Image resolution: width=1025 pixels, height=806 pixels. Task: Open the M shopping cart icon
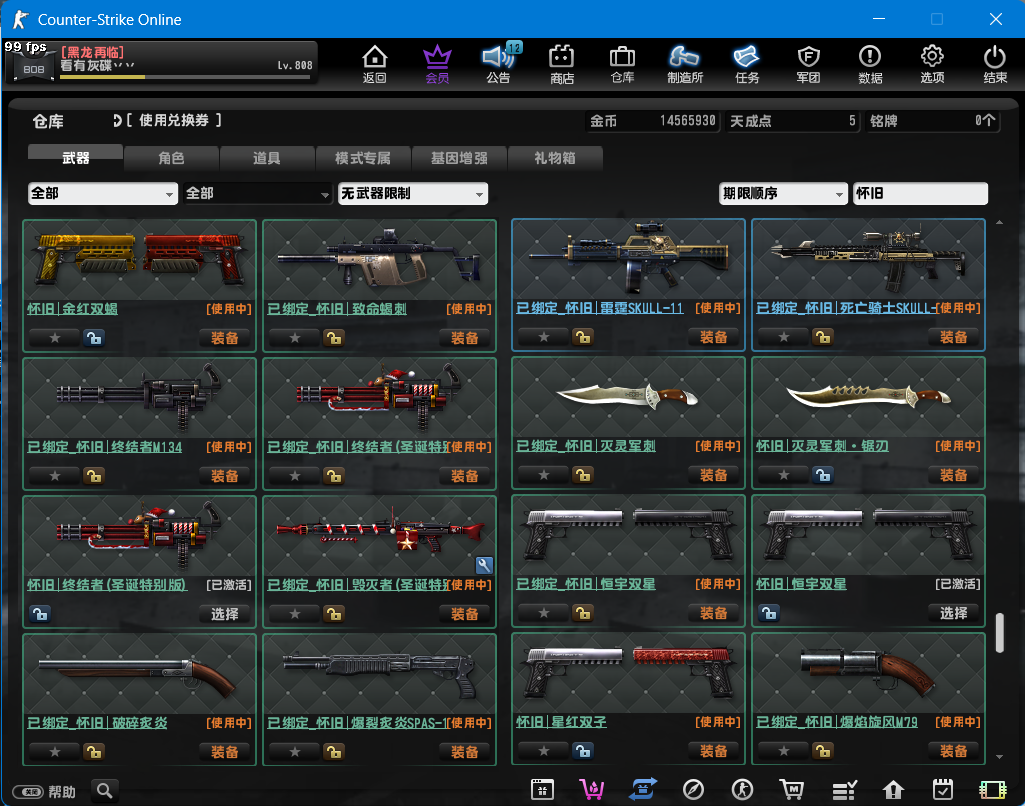click(x=792, y=790)
